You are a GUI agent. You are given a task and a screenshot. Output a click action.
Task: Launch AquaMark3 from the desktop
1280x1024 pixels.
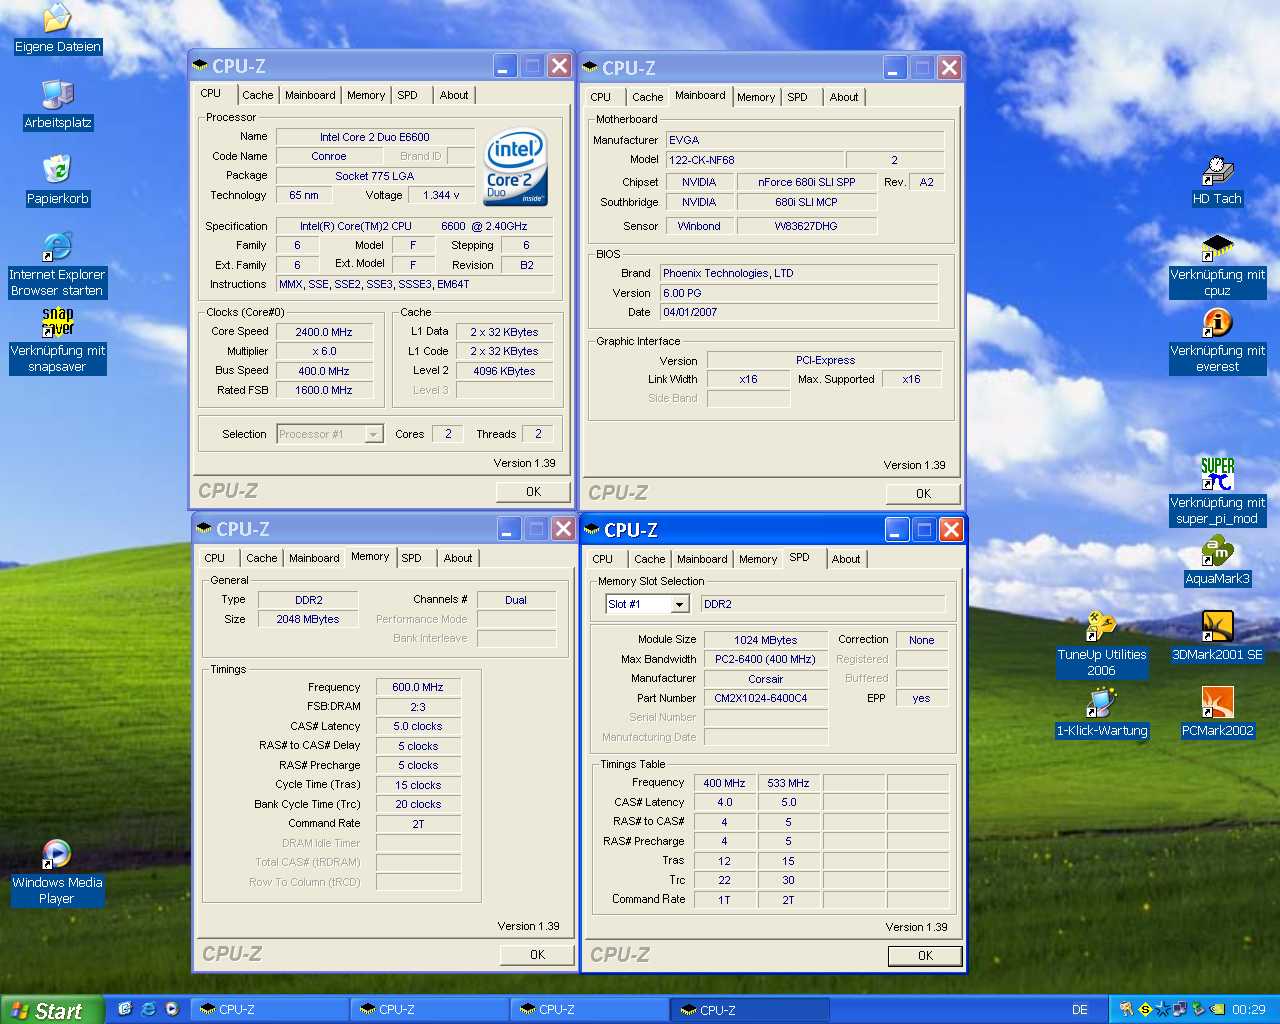coord(1216,552)
